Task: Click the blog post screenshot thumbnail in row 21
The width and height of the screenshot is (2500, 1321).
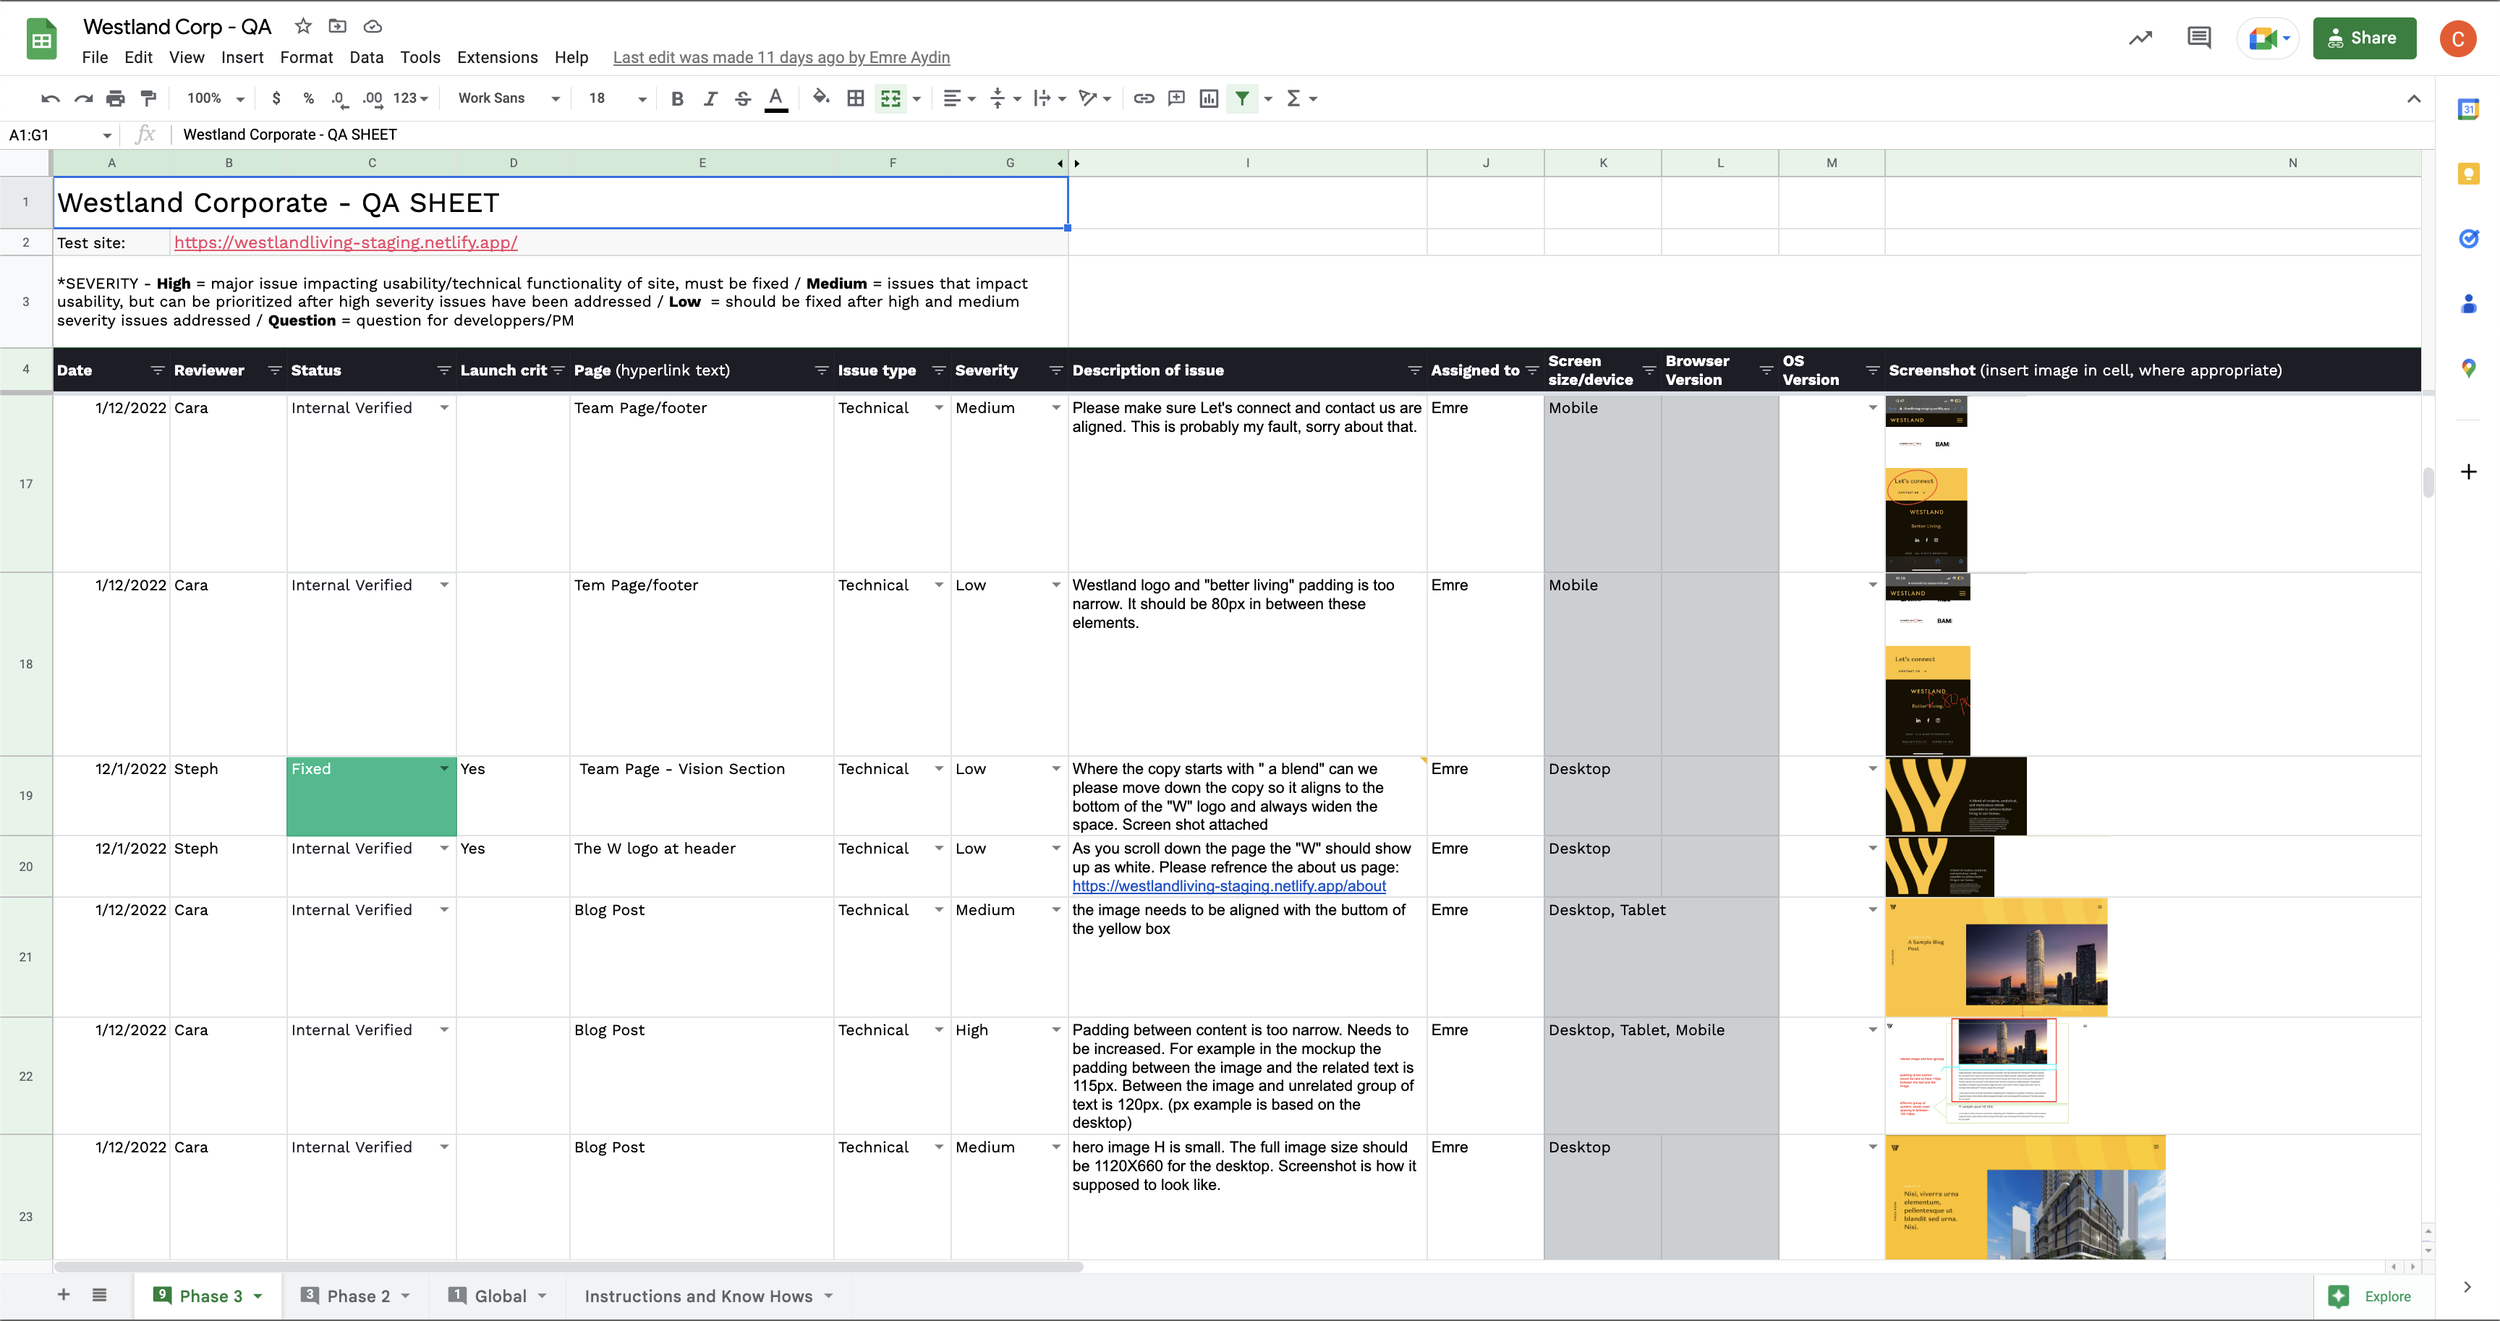Action: (x=1995, y=957)
